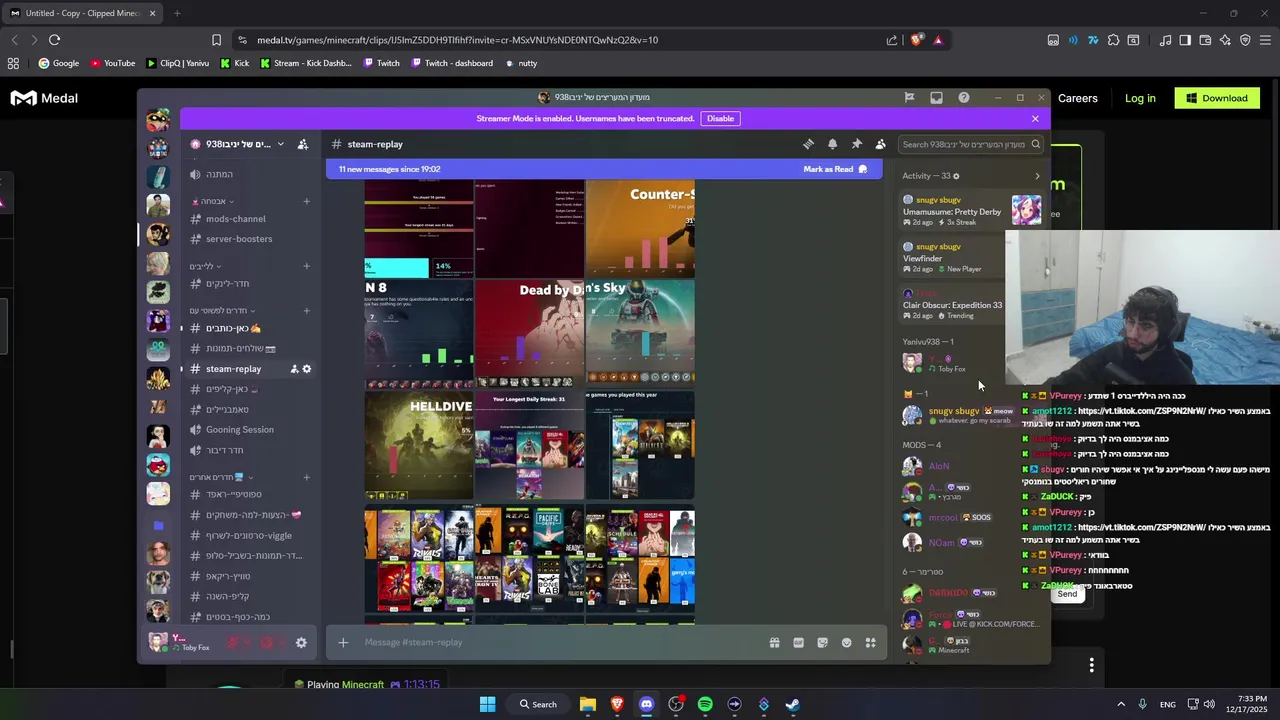Click the Medal logo
The height and width of the screenshot is (720, 1280).
pyautogui.click(x=44, y=98)
